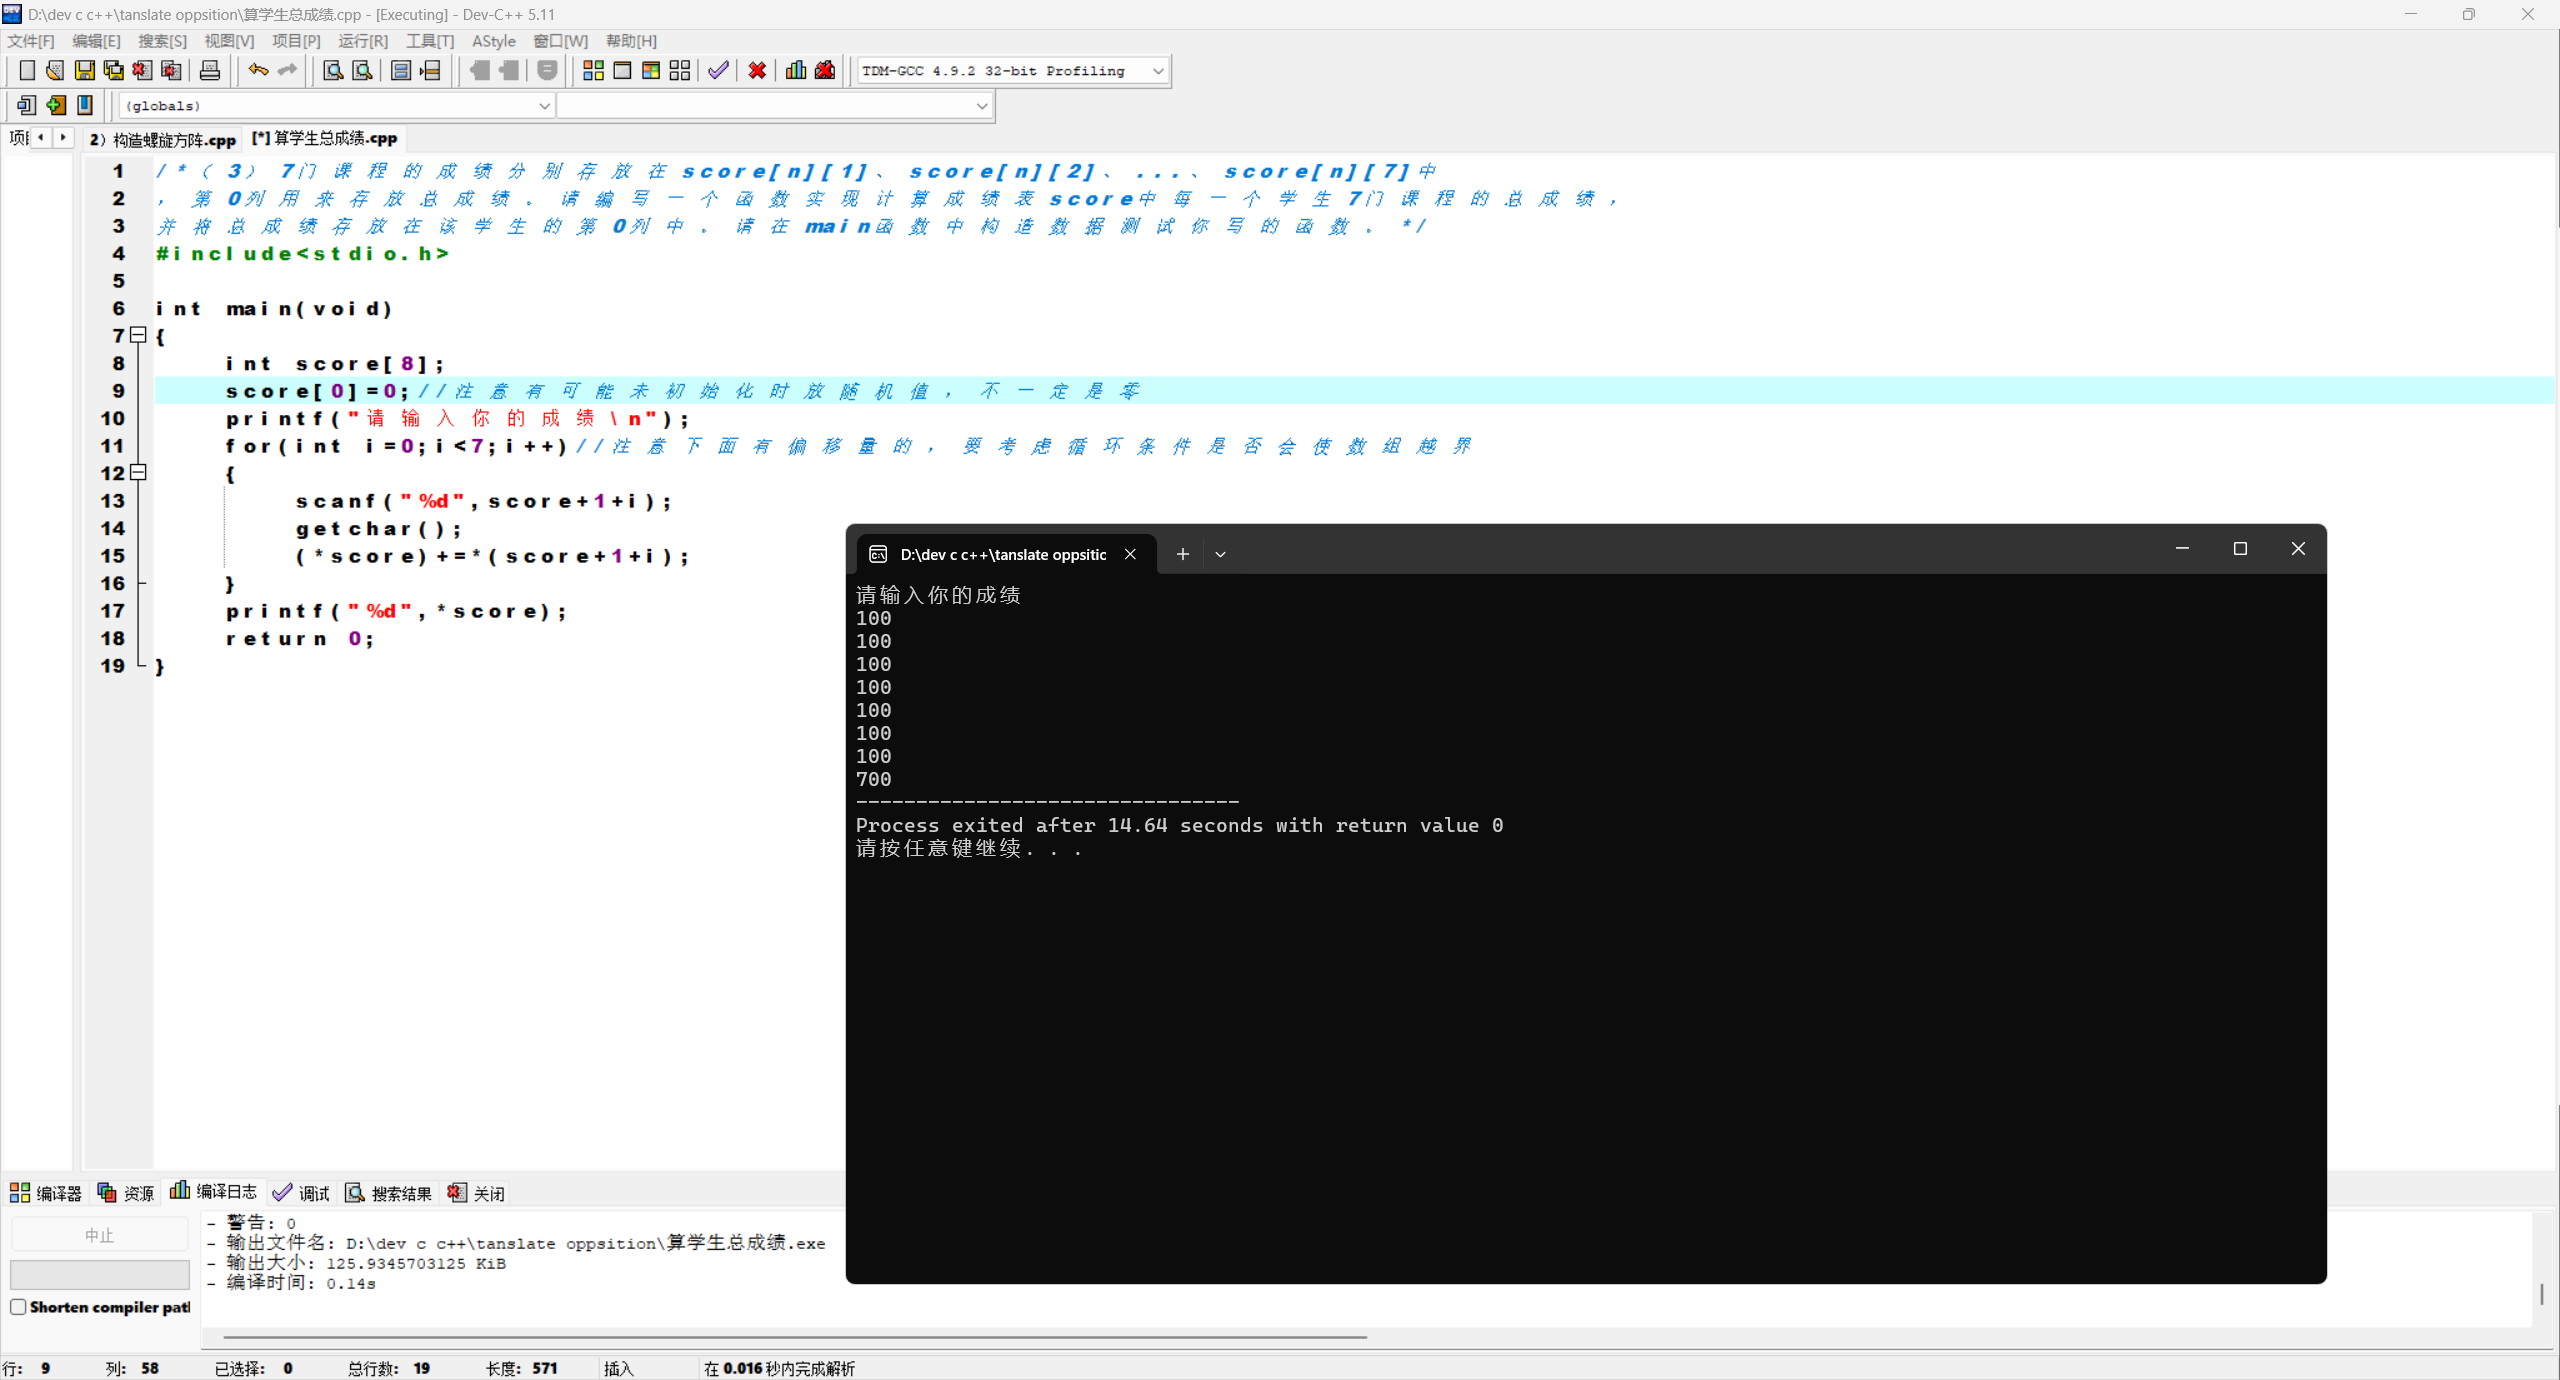Collapse for-loop block fold at line 12
The height and width of the screenshot is (1380, 2560).
139,472
